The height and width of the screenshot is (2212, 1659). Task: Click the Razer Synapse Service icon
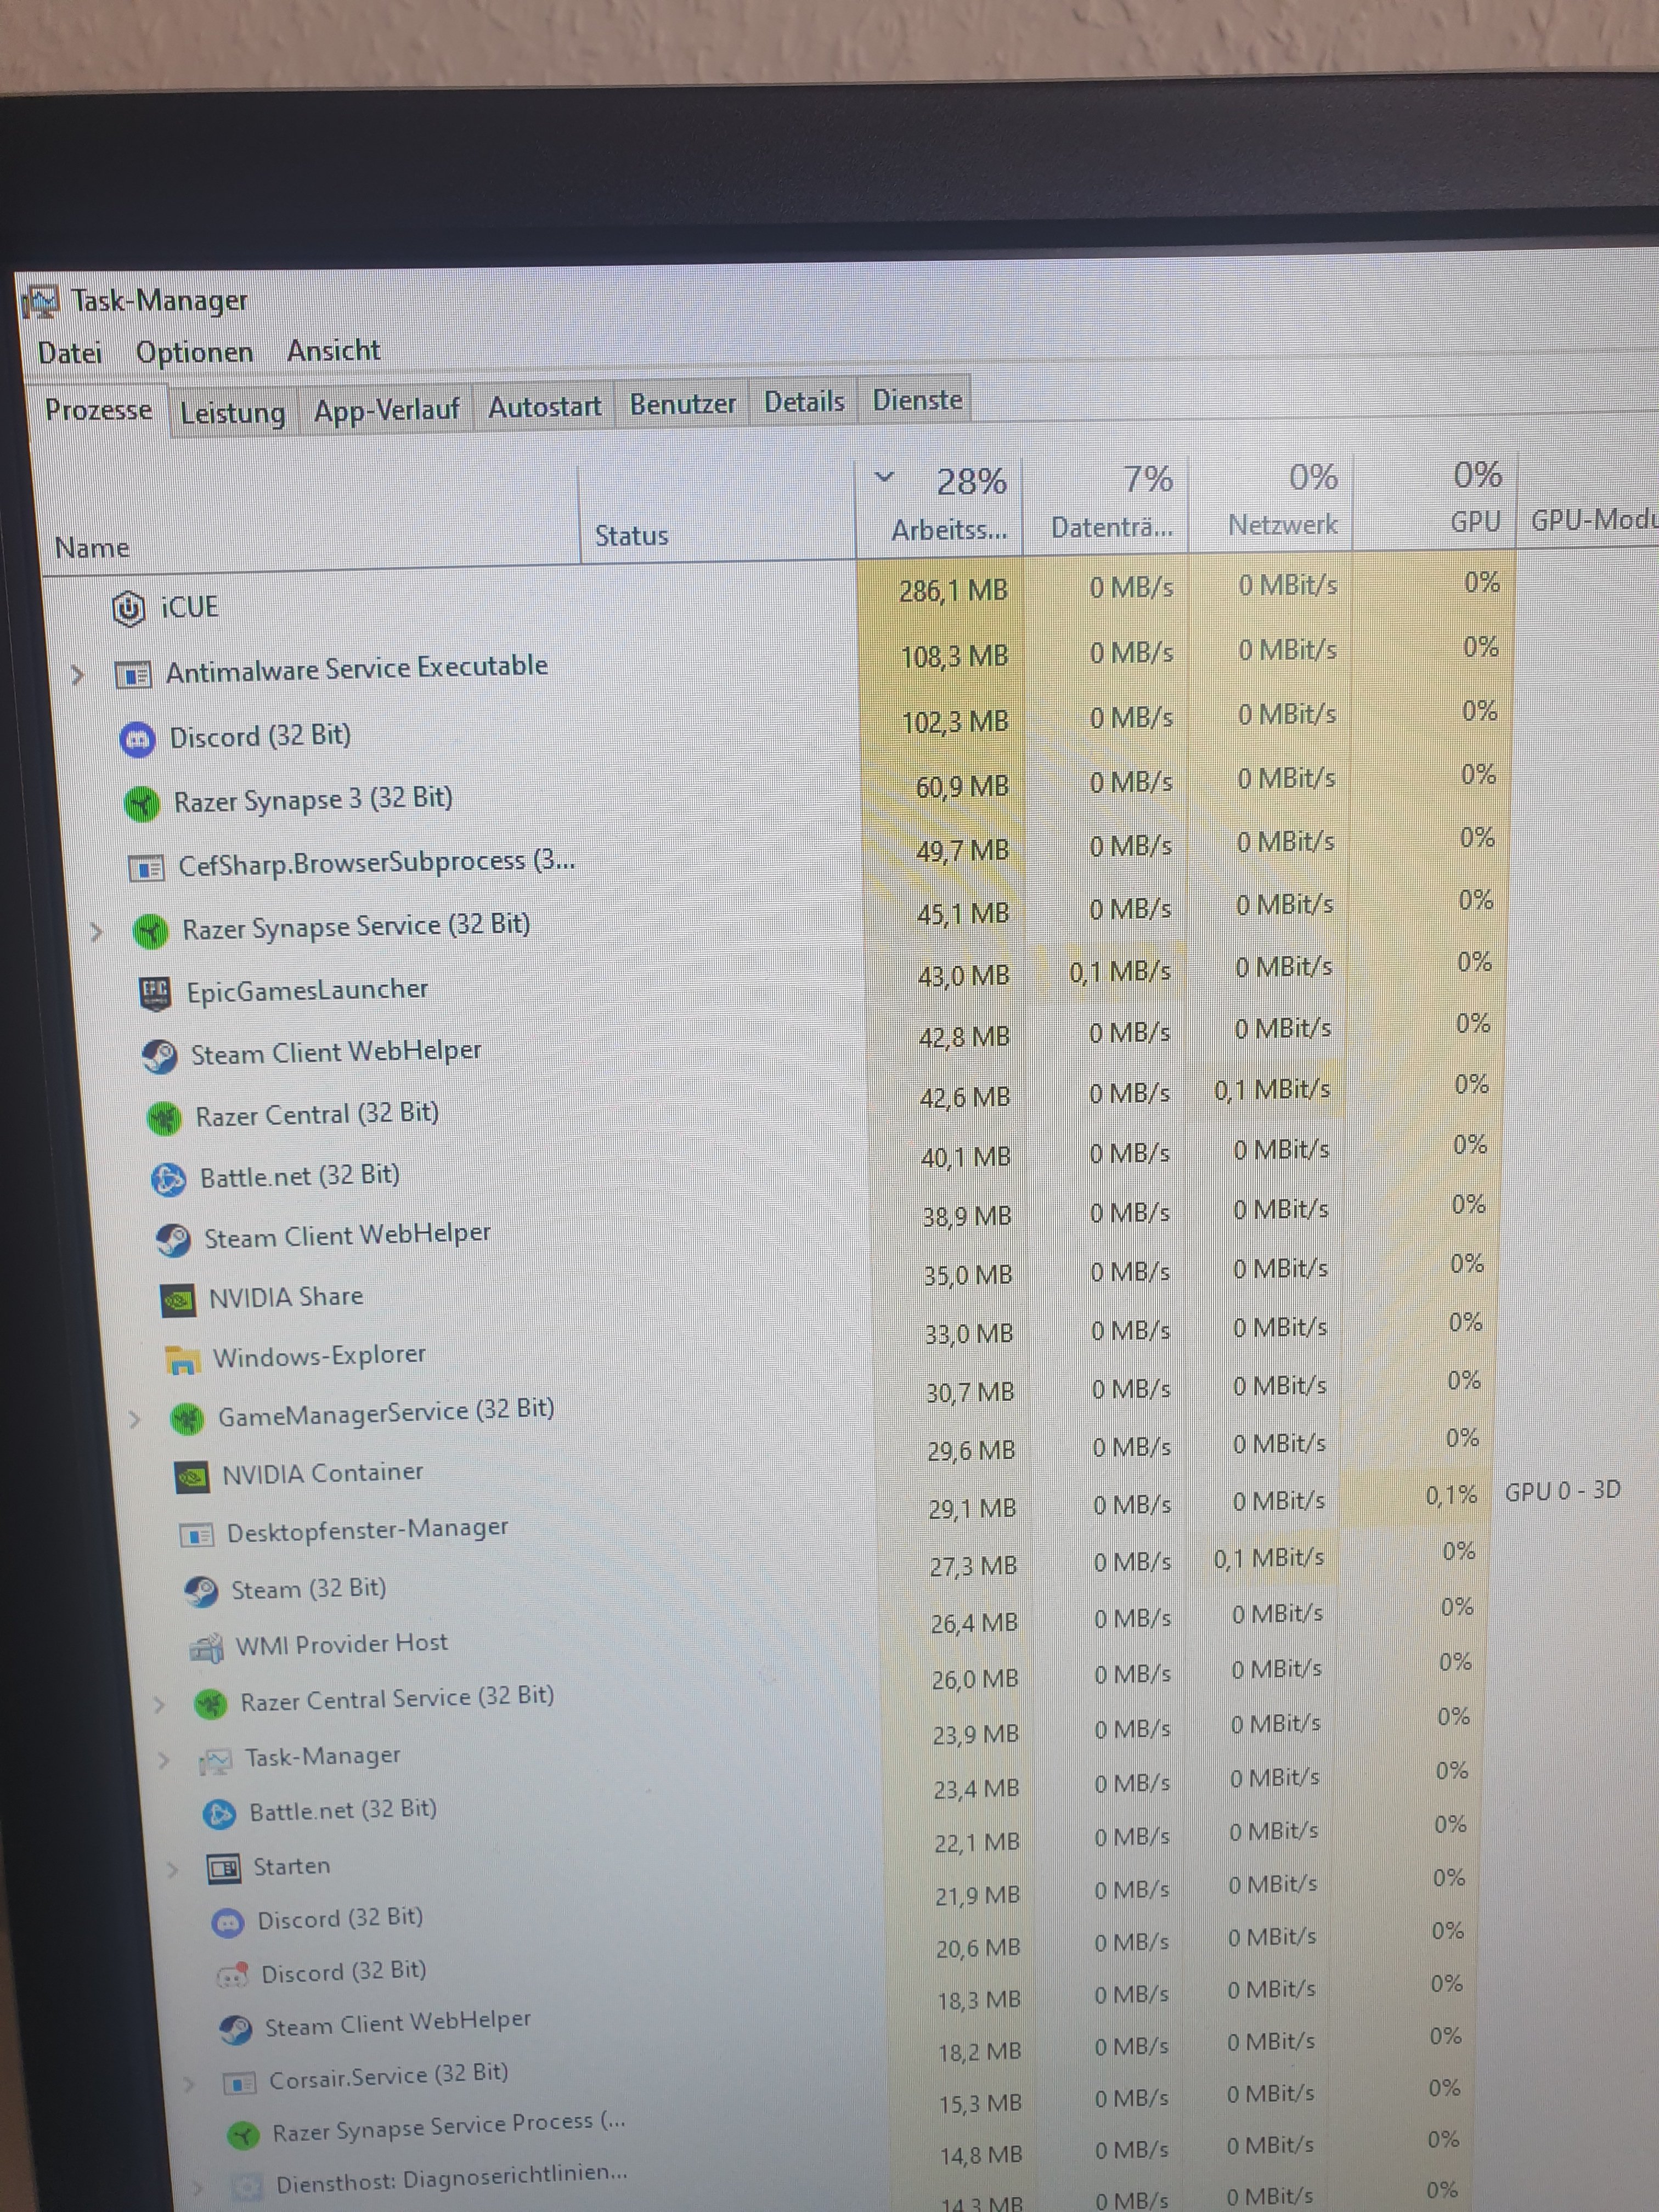tap(150, 931)
